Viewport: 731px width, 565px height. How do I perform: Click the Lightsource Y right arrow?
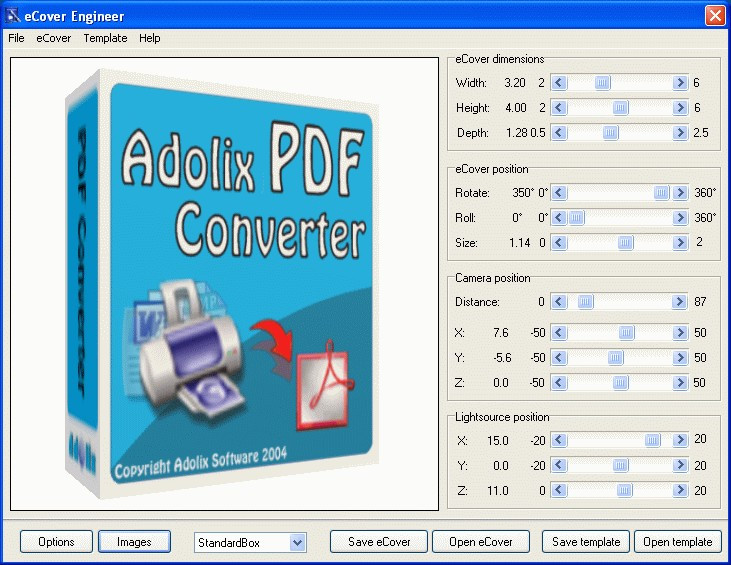(680, 465)
